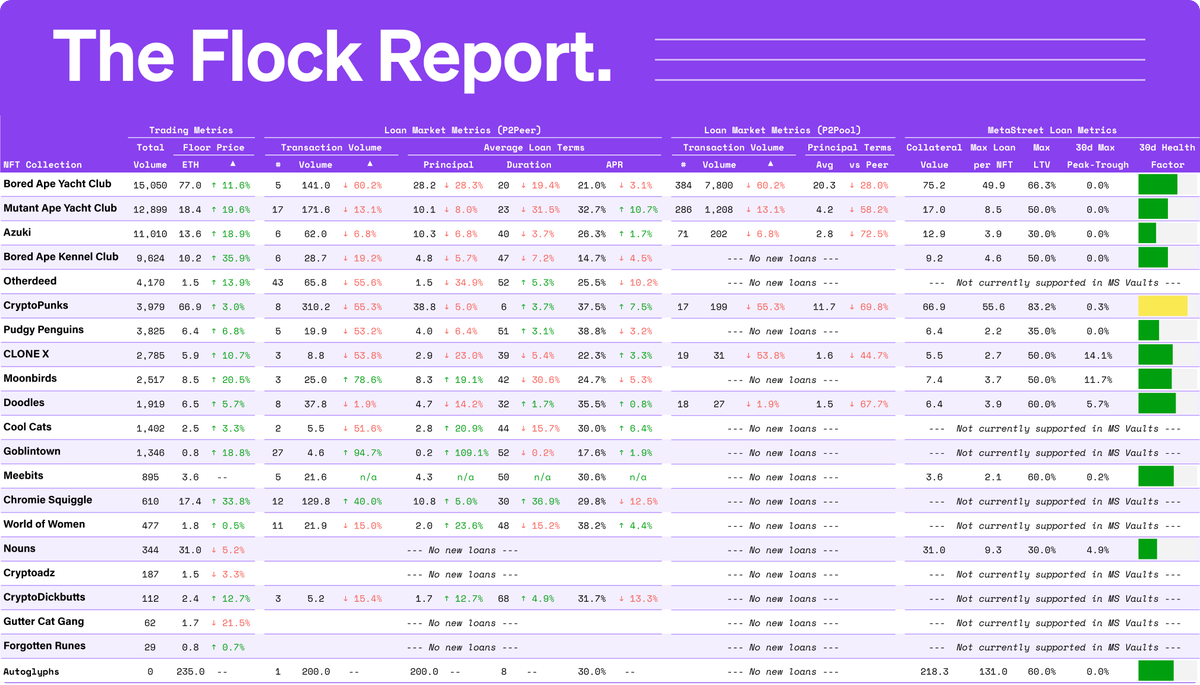The image size is (1200, 685).
Task: Click the Goblintown collection name
Action: coord(32,452)
